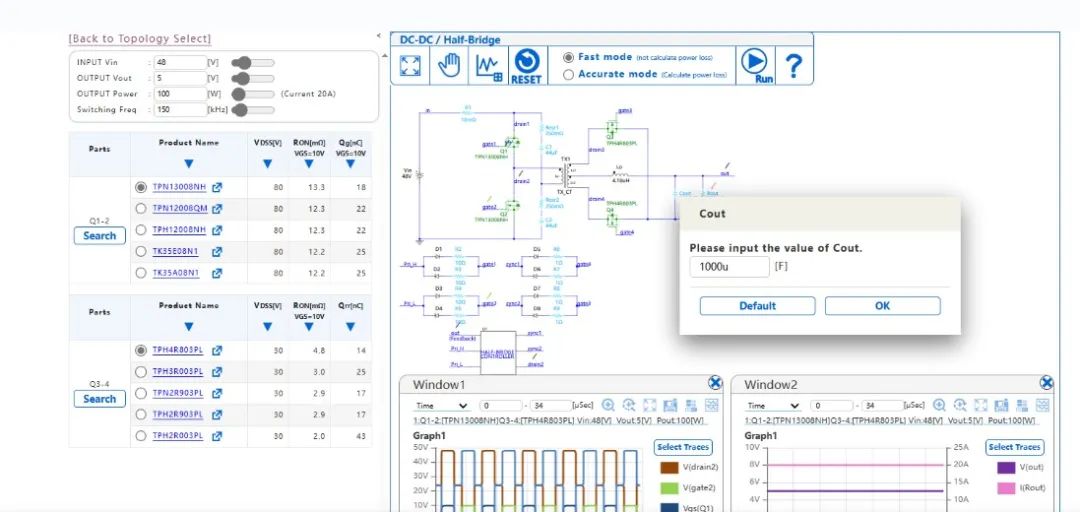Sort Q1-2 table by VDSS arrow
Screen dimensions: 1080x512
pyautogui.click(x=268, y=164)
